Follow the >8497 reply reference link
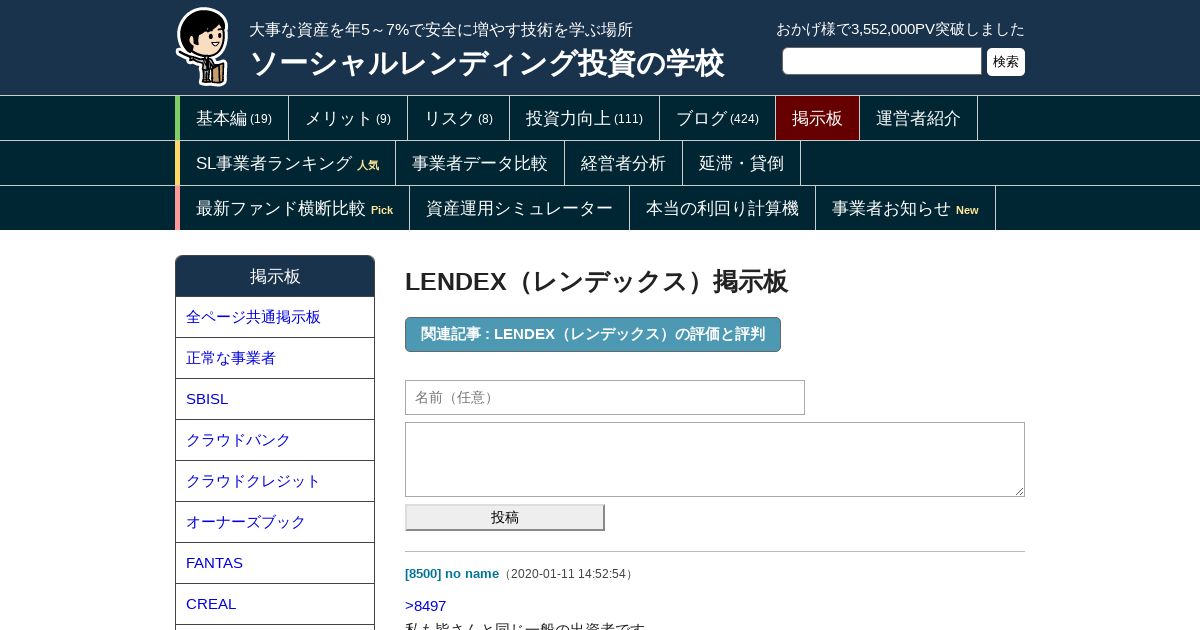 tap(426, 606)
